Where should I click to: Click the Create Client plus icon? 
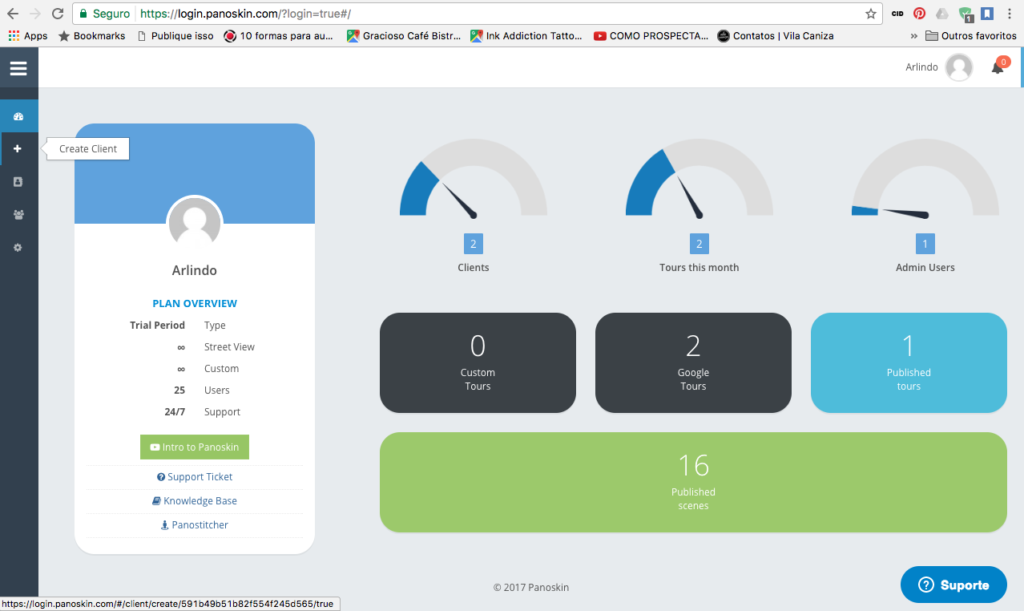coord(18,149)
